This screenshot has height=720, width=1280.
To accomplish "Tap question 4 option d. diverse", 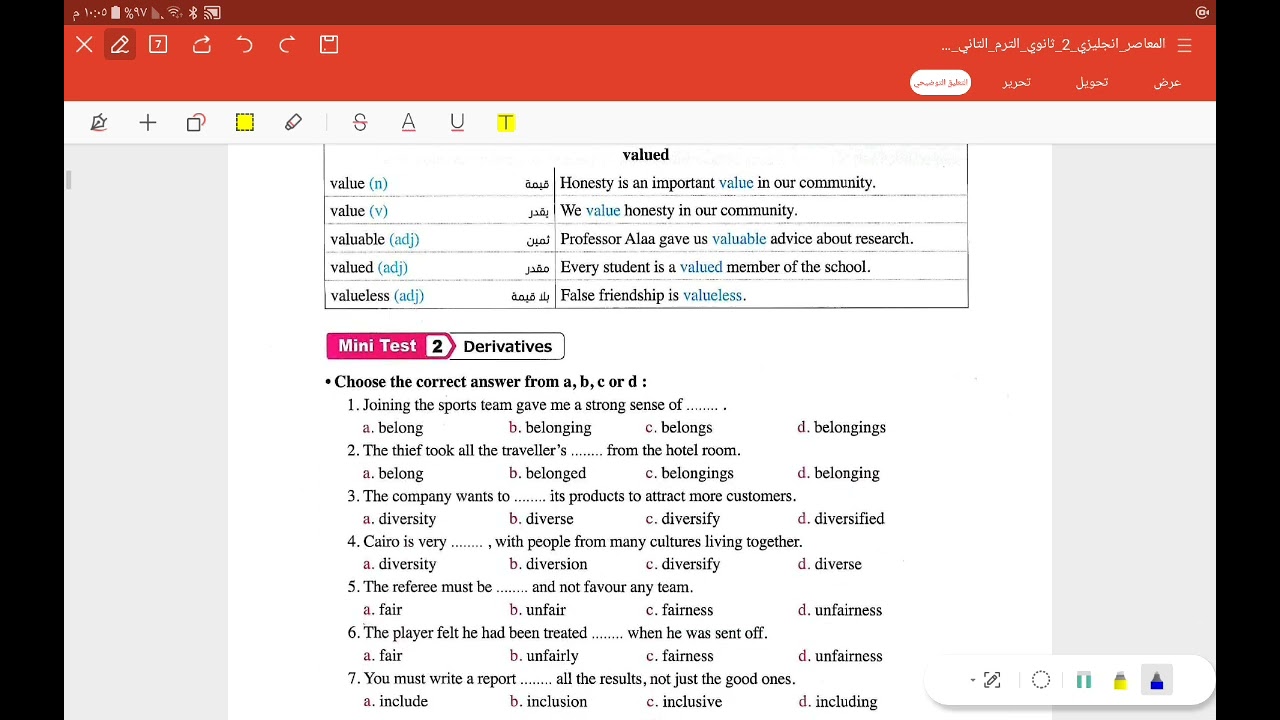I will (x=829, y=564).
